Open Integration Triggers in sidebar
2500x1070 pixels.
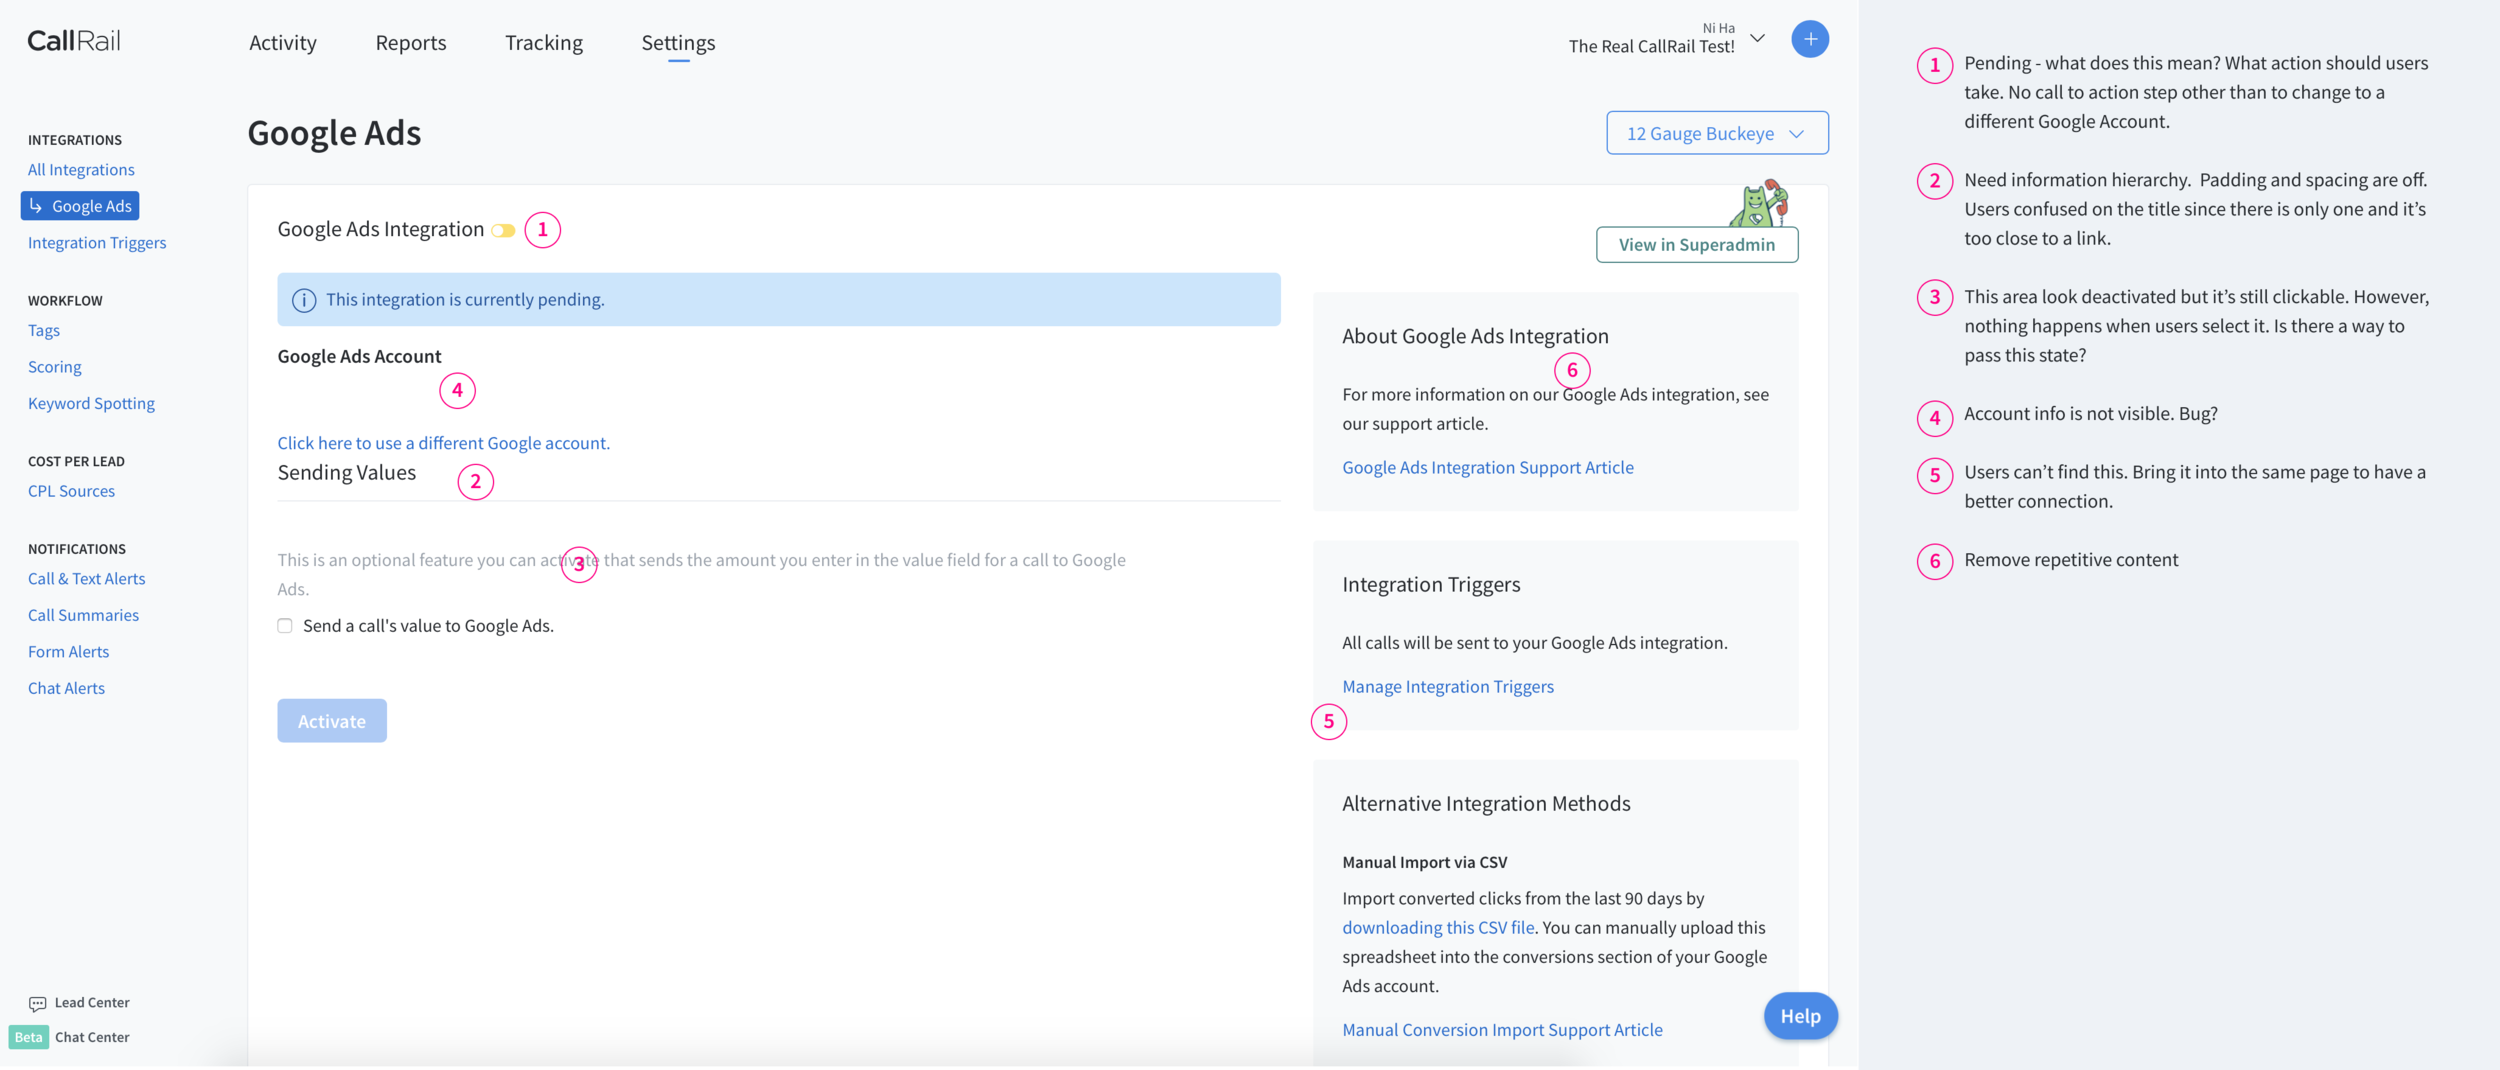click(x=97, y=243)
